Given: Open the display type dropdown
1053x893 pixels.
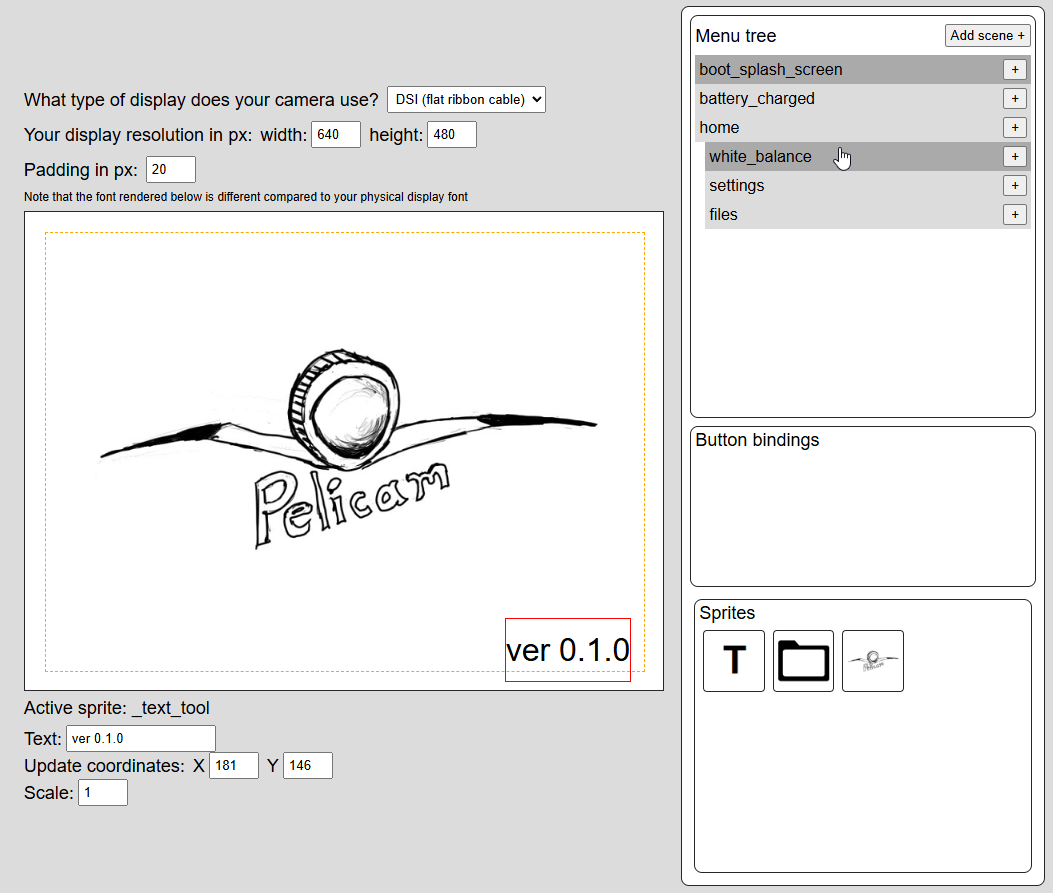Looking at the screenshot, I should click(x=466, y=99).
